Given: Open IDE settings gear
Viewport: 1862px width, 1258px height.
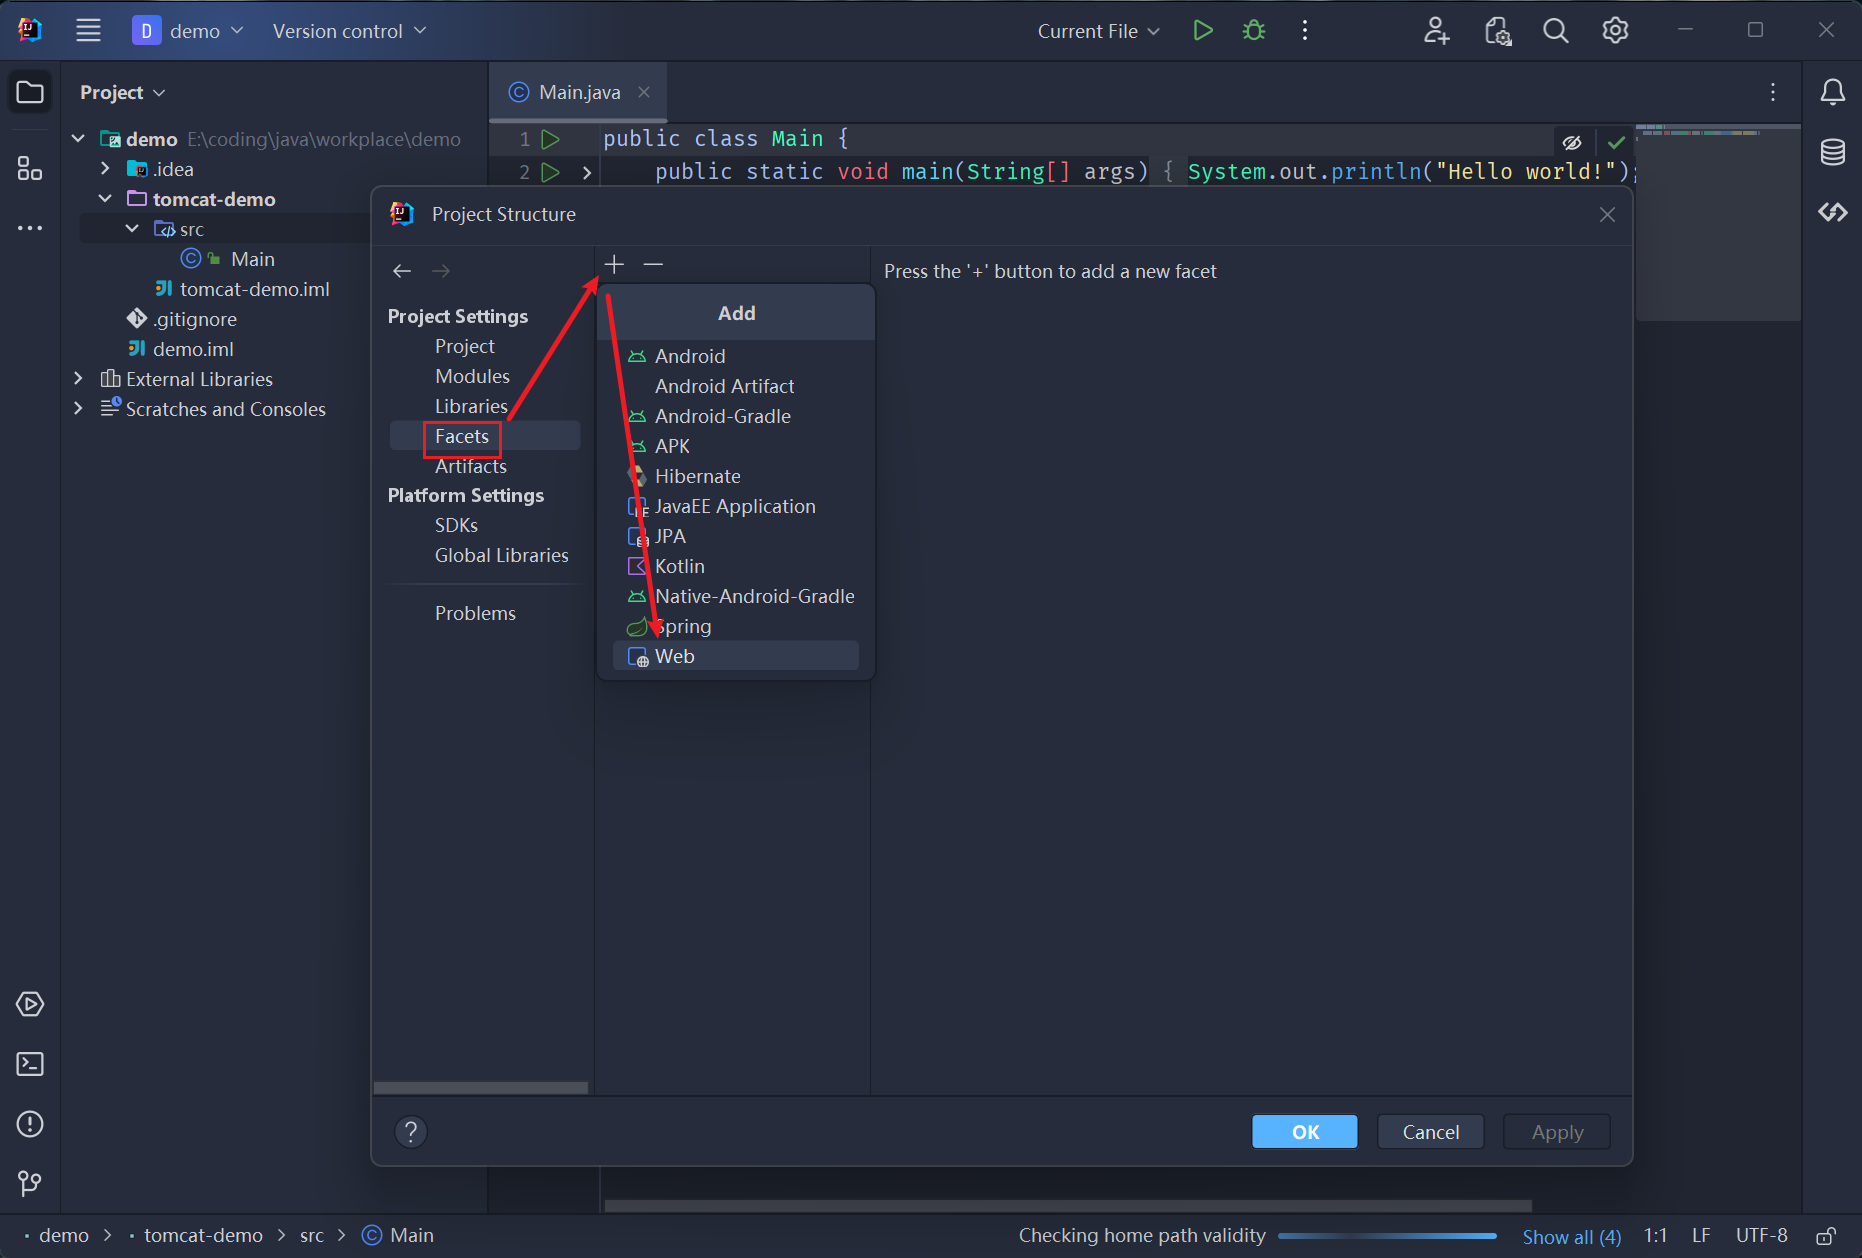Looking at the screenshot, I should pyautogui.click(x=1615, y=30).
